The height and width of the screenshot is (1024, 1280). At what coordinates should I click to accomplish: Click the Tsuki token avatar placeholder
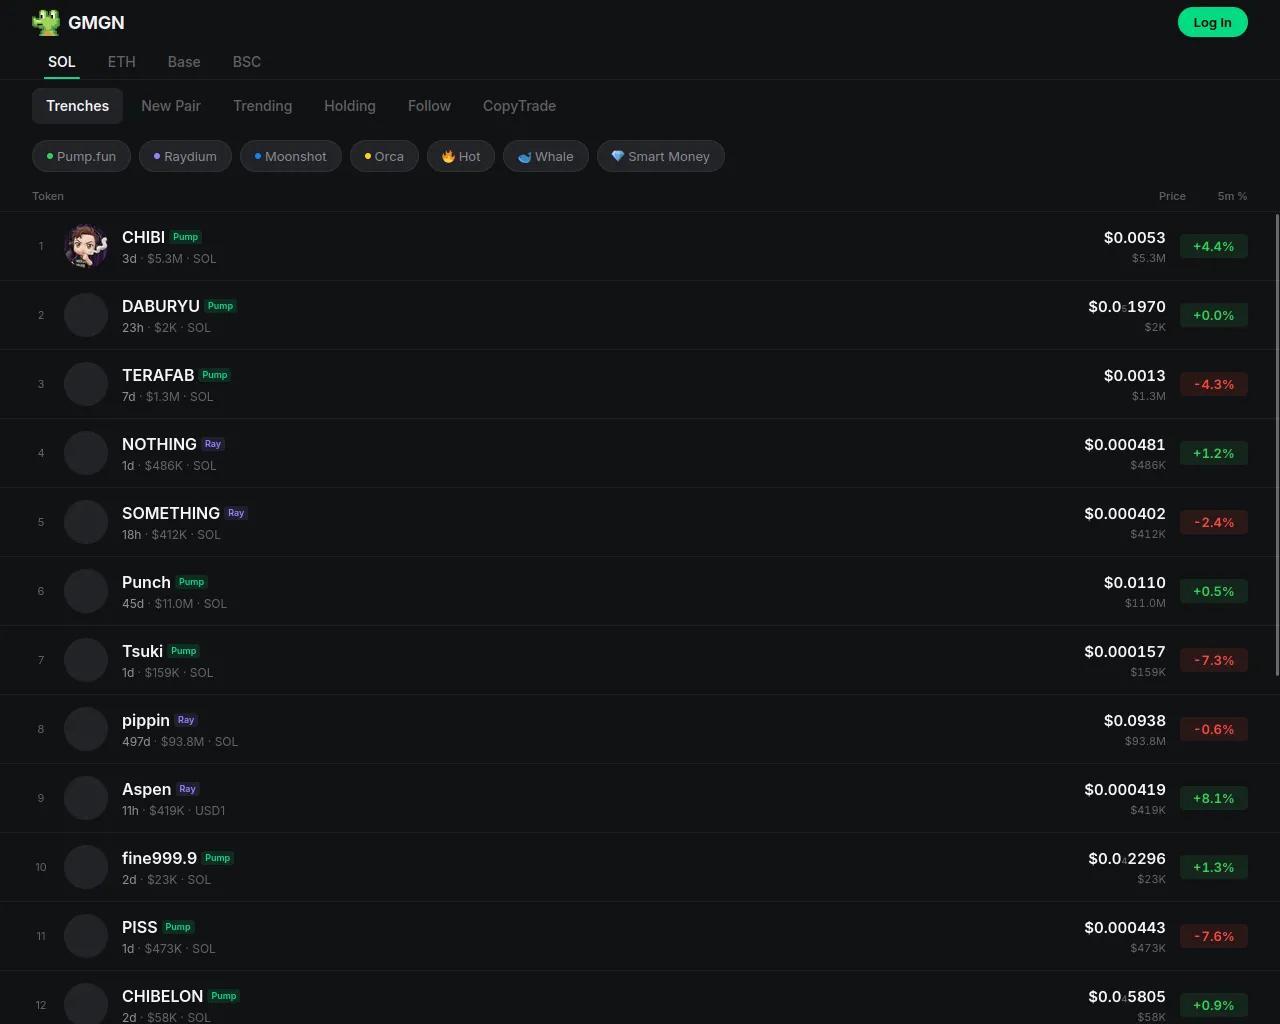coord(86,660)
